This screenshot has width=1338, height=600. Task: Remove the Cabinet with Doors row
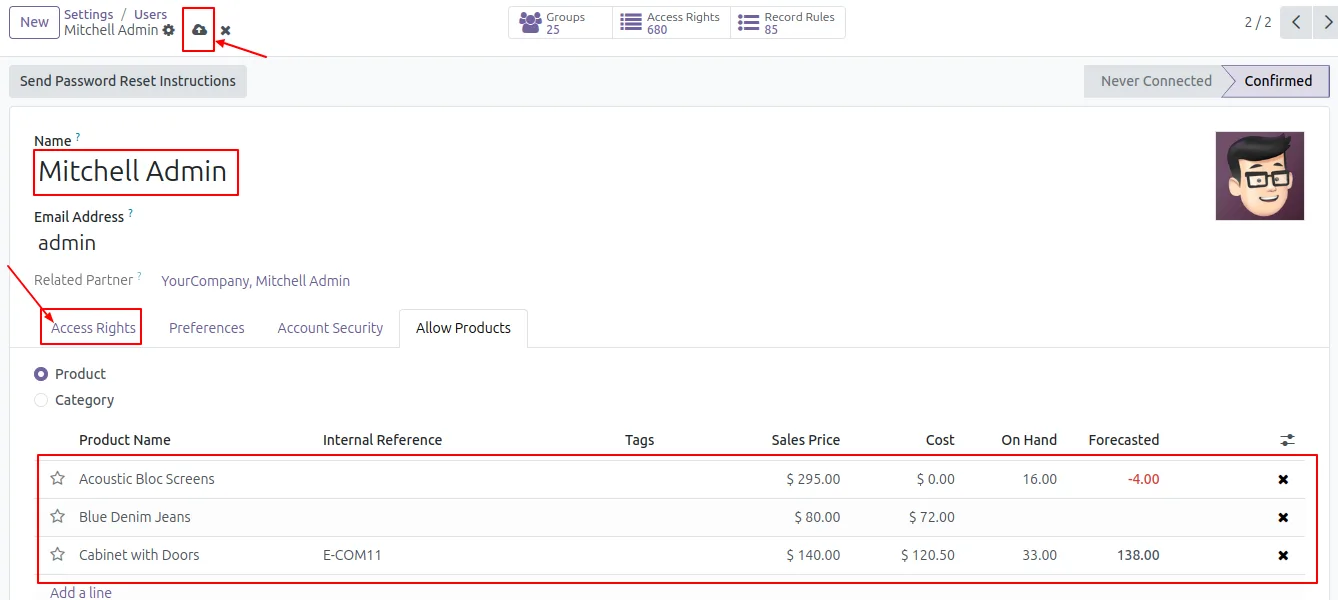1283,556
